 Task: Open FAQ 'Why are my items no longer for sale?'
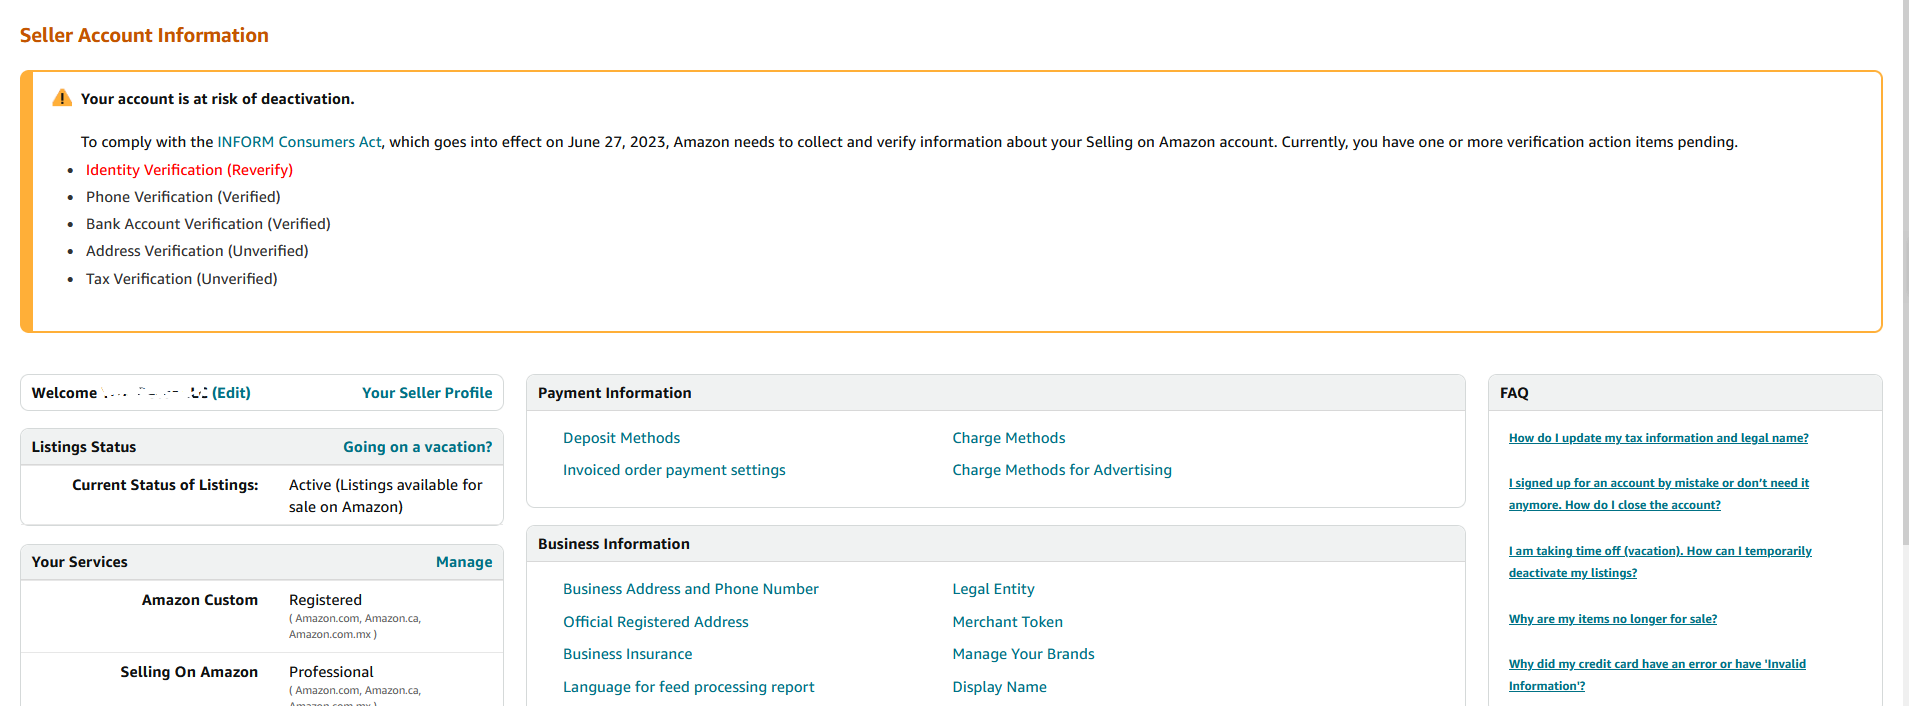tap(1613, 619)
